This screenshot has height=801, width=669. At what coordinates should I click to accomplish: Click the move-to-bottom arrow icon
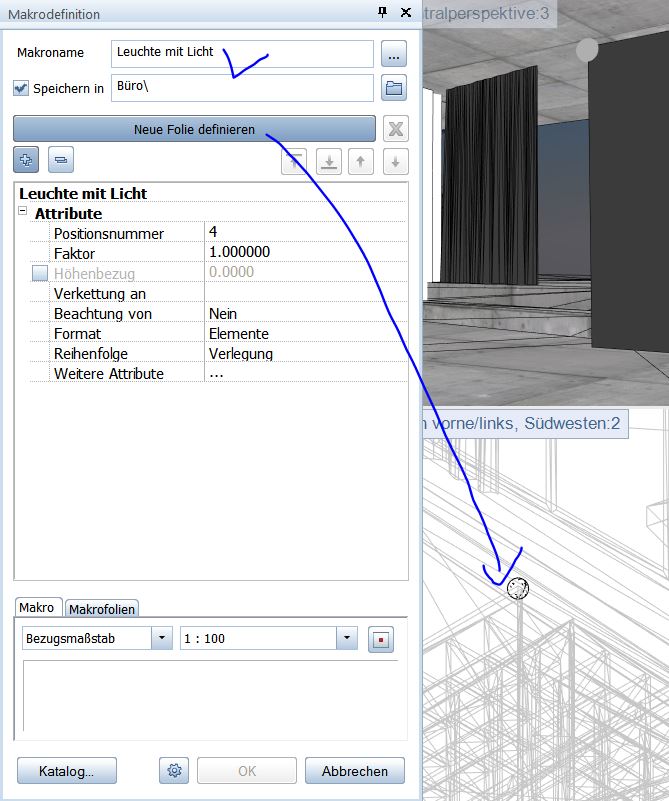pyautogui.click(x=328, y=161)
